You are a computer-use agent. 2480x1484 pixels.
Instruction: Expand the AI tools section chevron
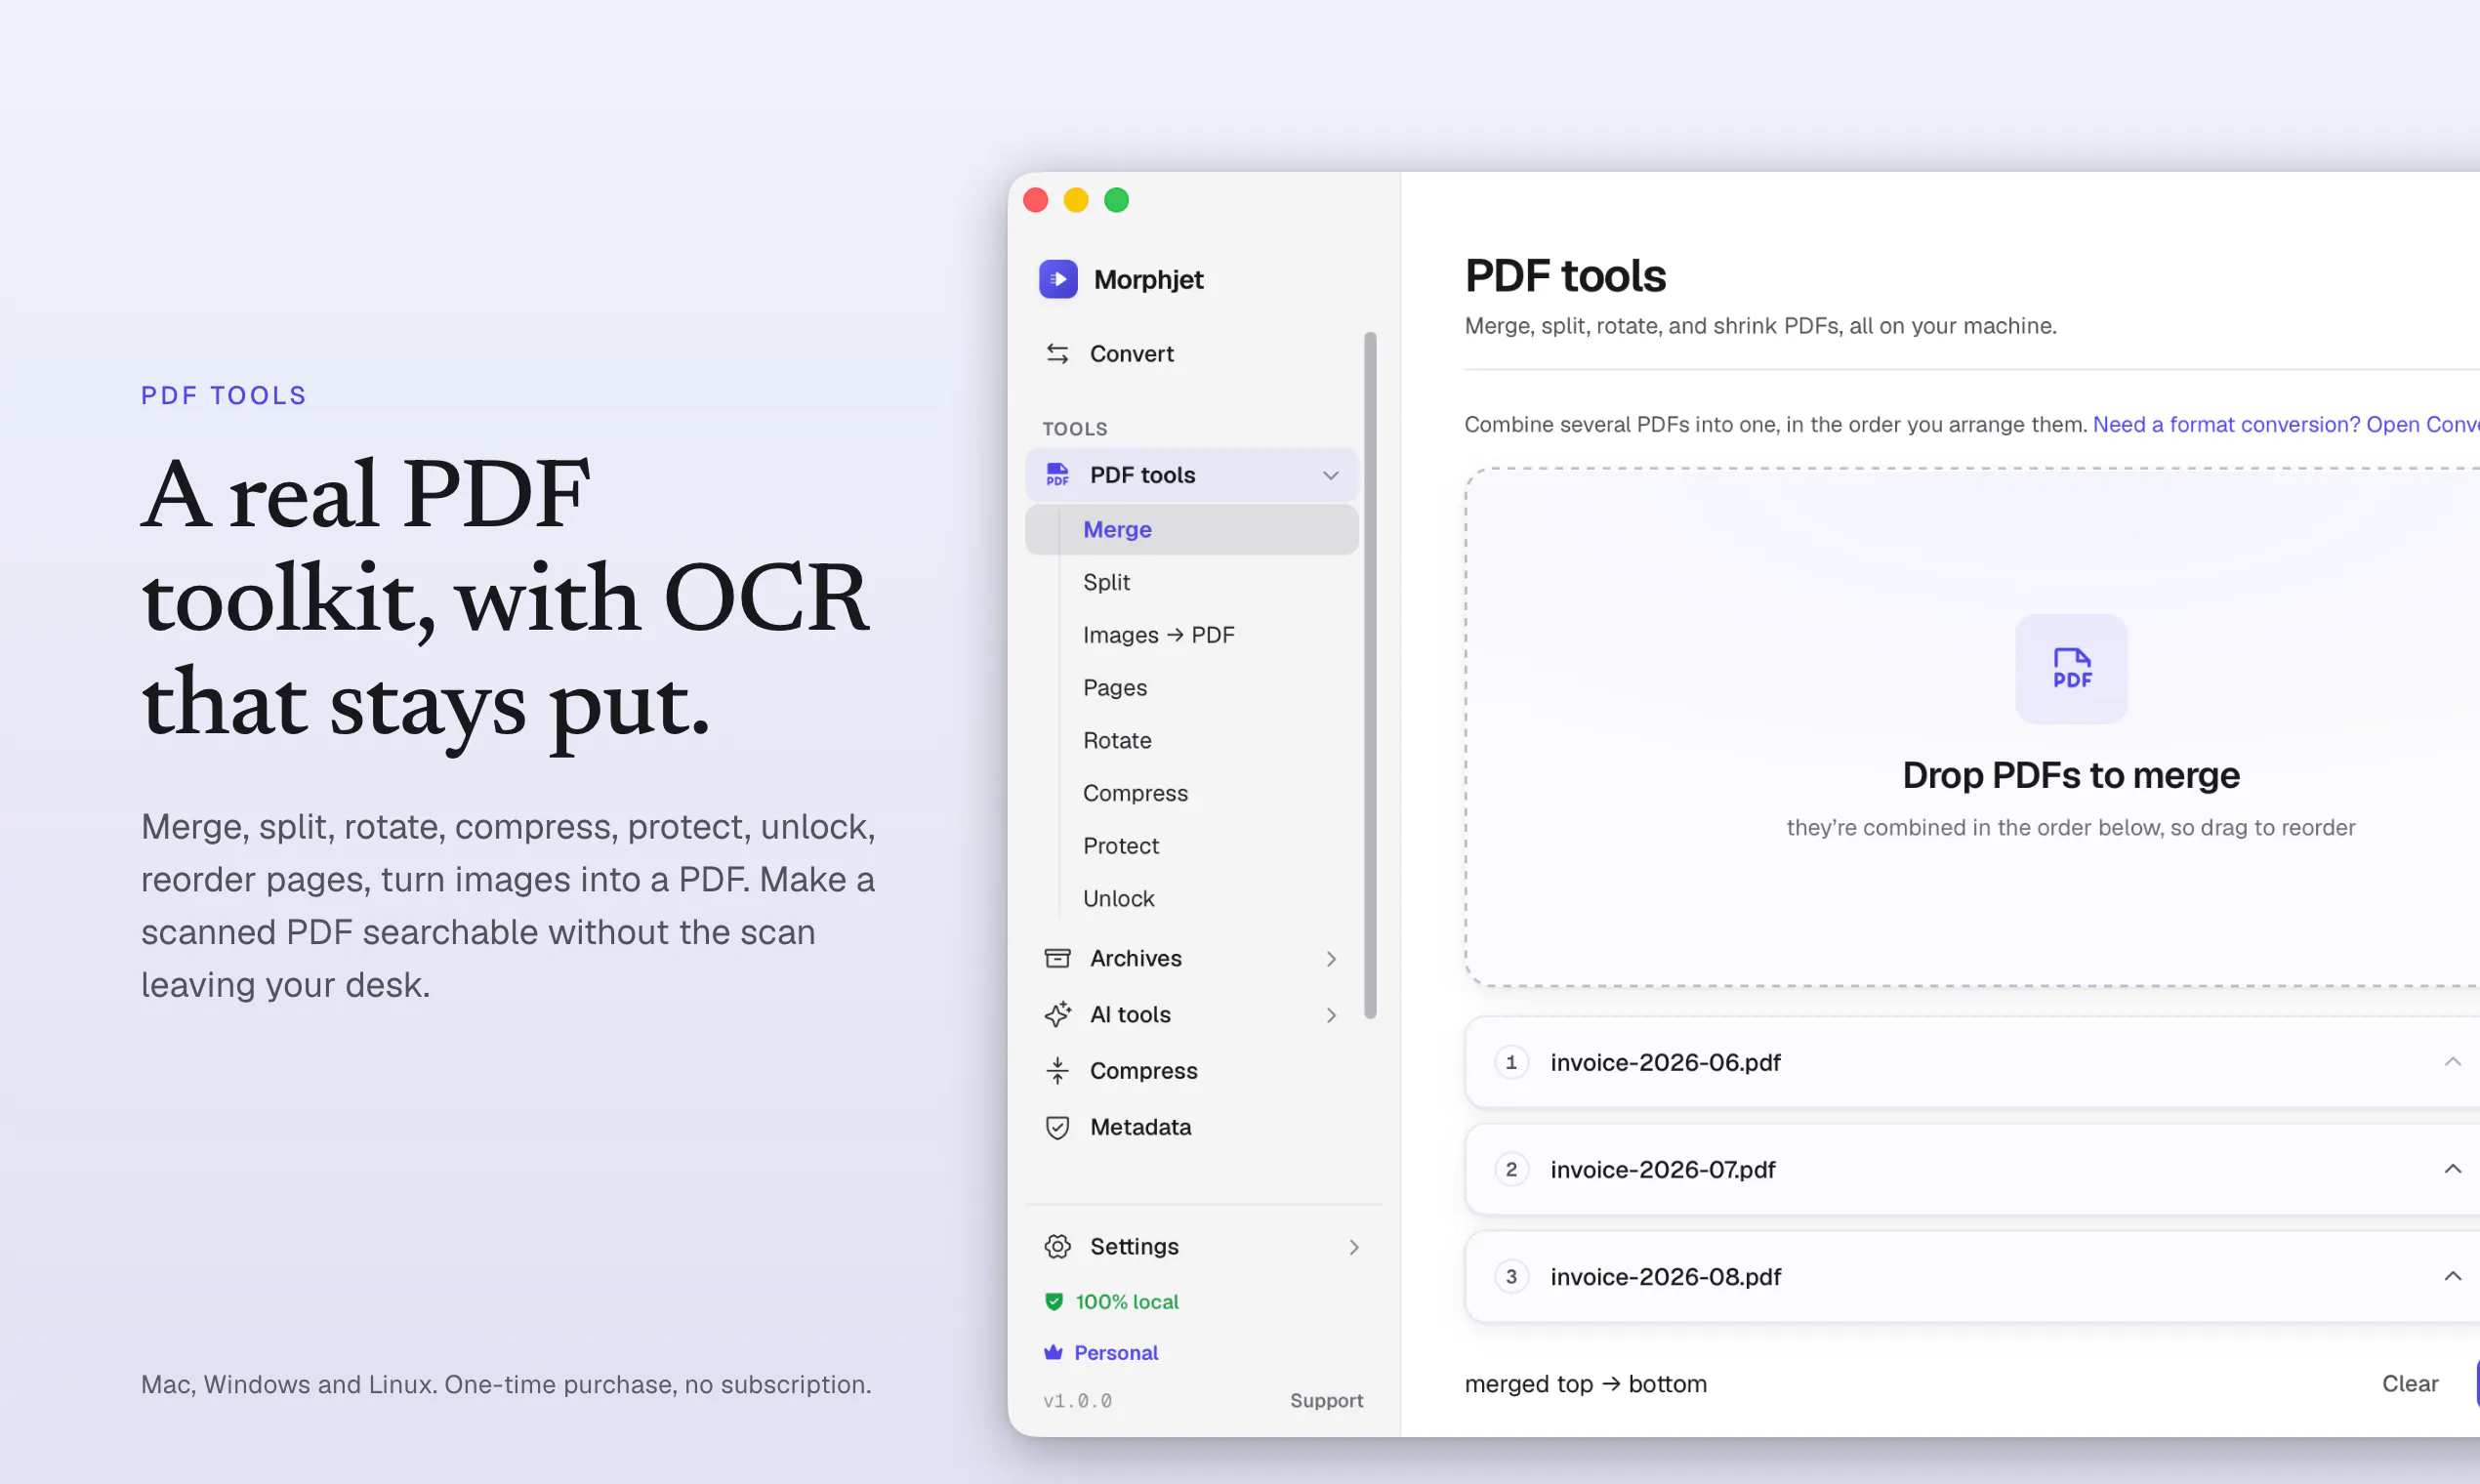click(x=1331, y=1014)
